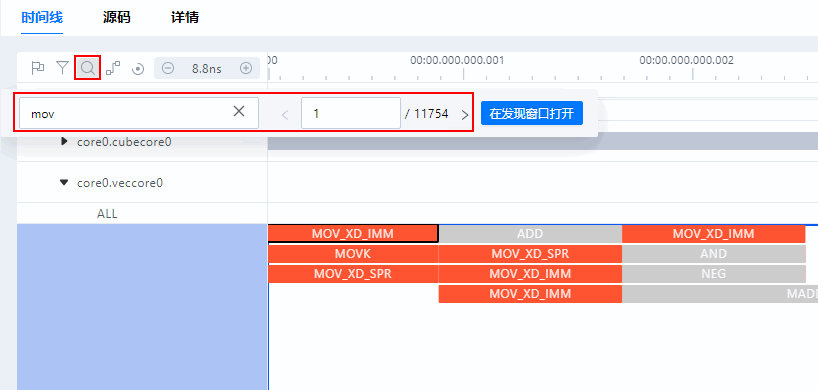The height and width of the screenshot is (390, 818).
Task: Click the circular reset view icon
Action: coord(138,69)
